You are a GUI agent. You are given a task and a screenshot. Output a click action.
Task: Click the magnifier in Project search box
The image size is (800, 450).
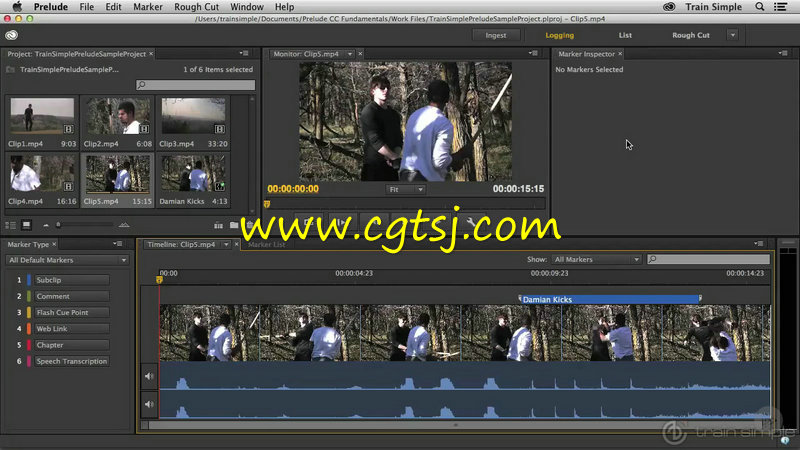(x=141, y=85)
